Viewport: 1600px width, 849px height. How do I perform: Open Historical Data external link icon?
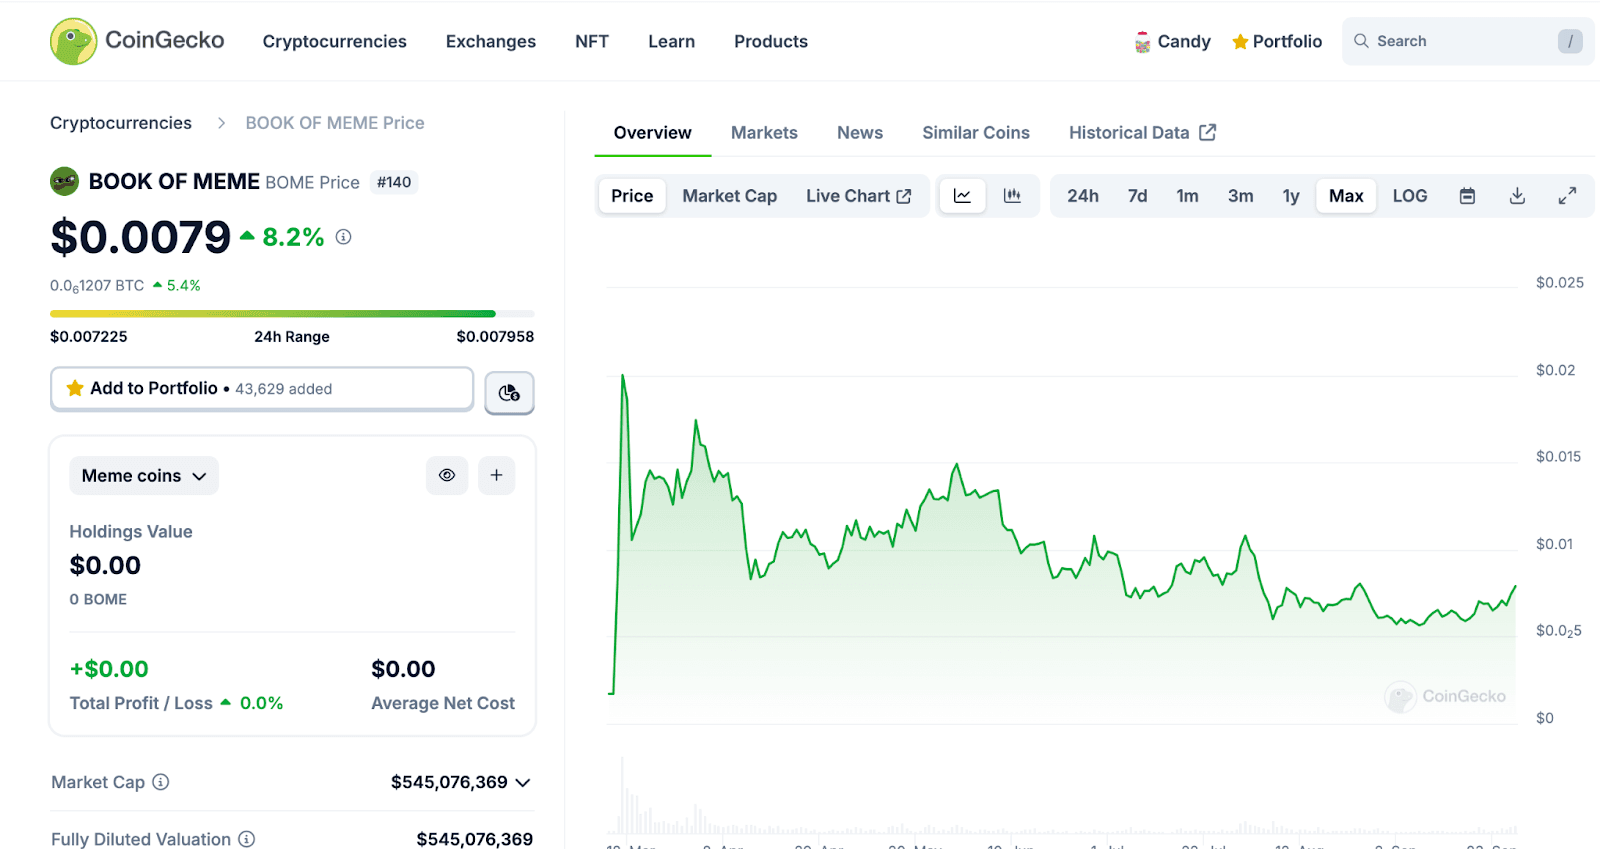(x=1207, y=132)
